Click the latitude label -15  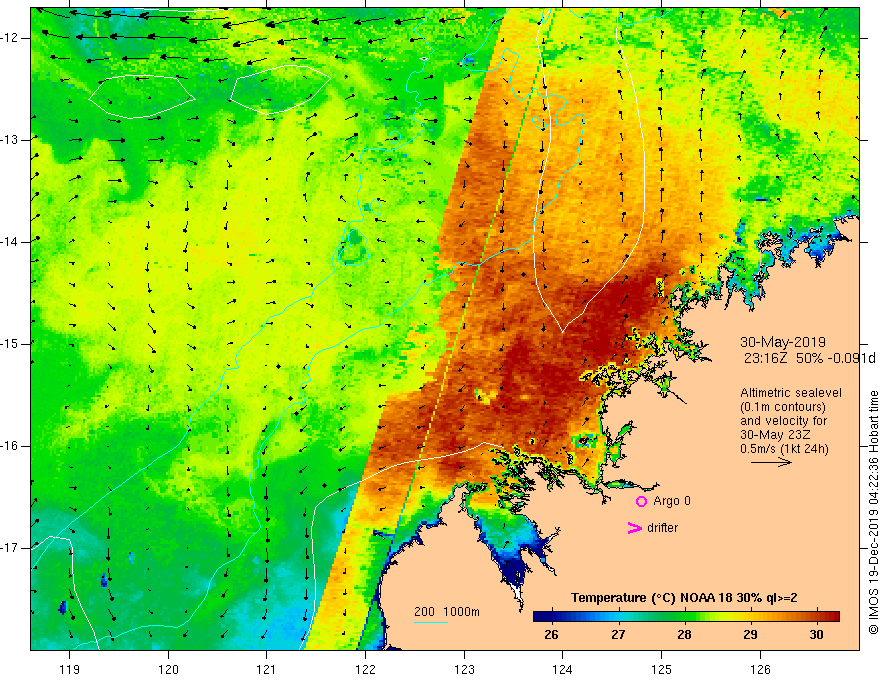[10, 344]
